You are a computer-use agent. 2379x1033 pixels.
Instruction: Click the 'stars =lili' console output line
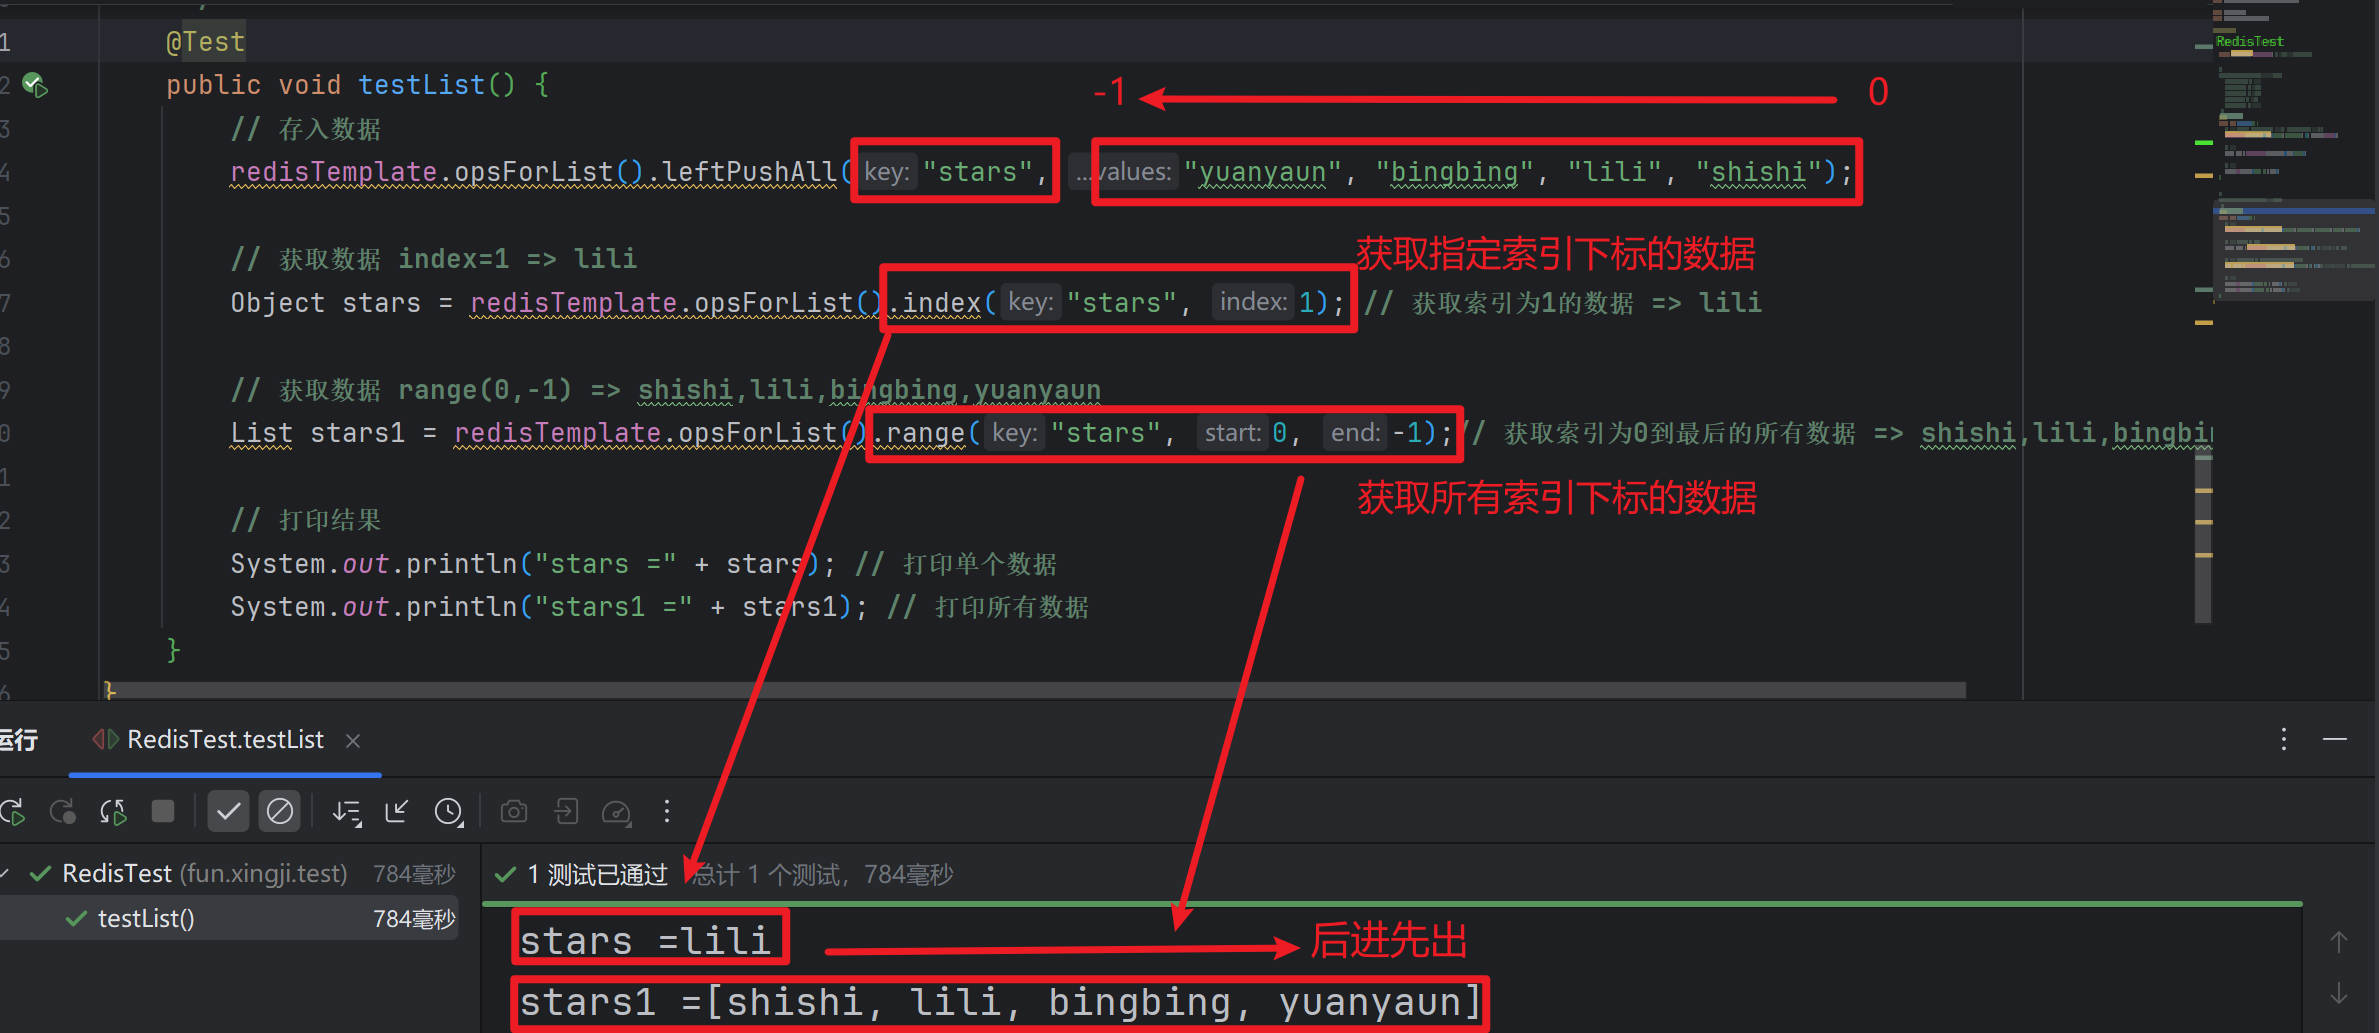point(645,941)
